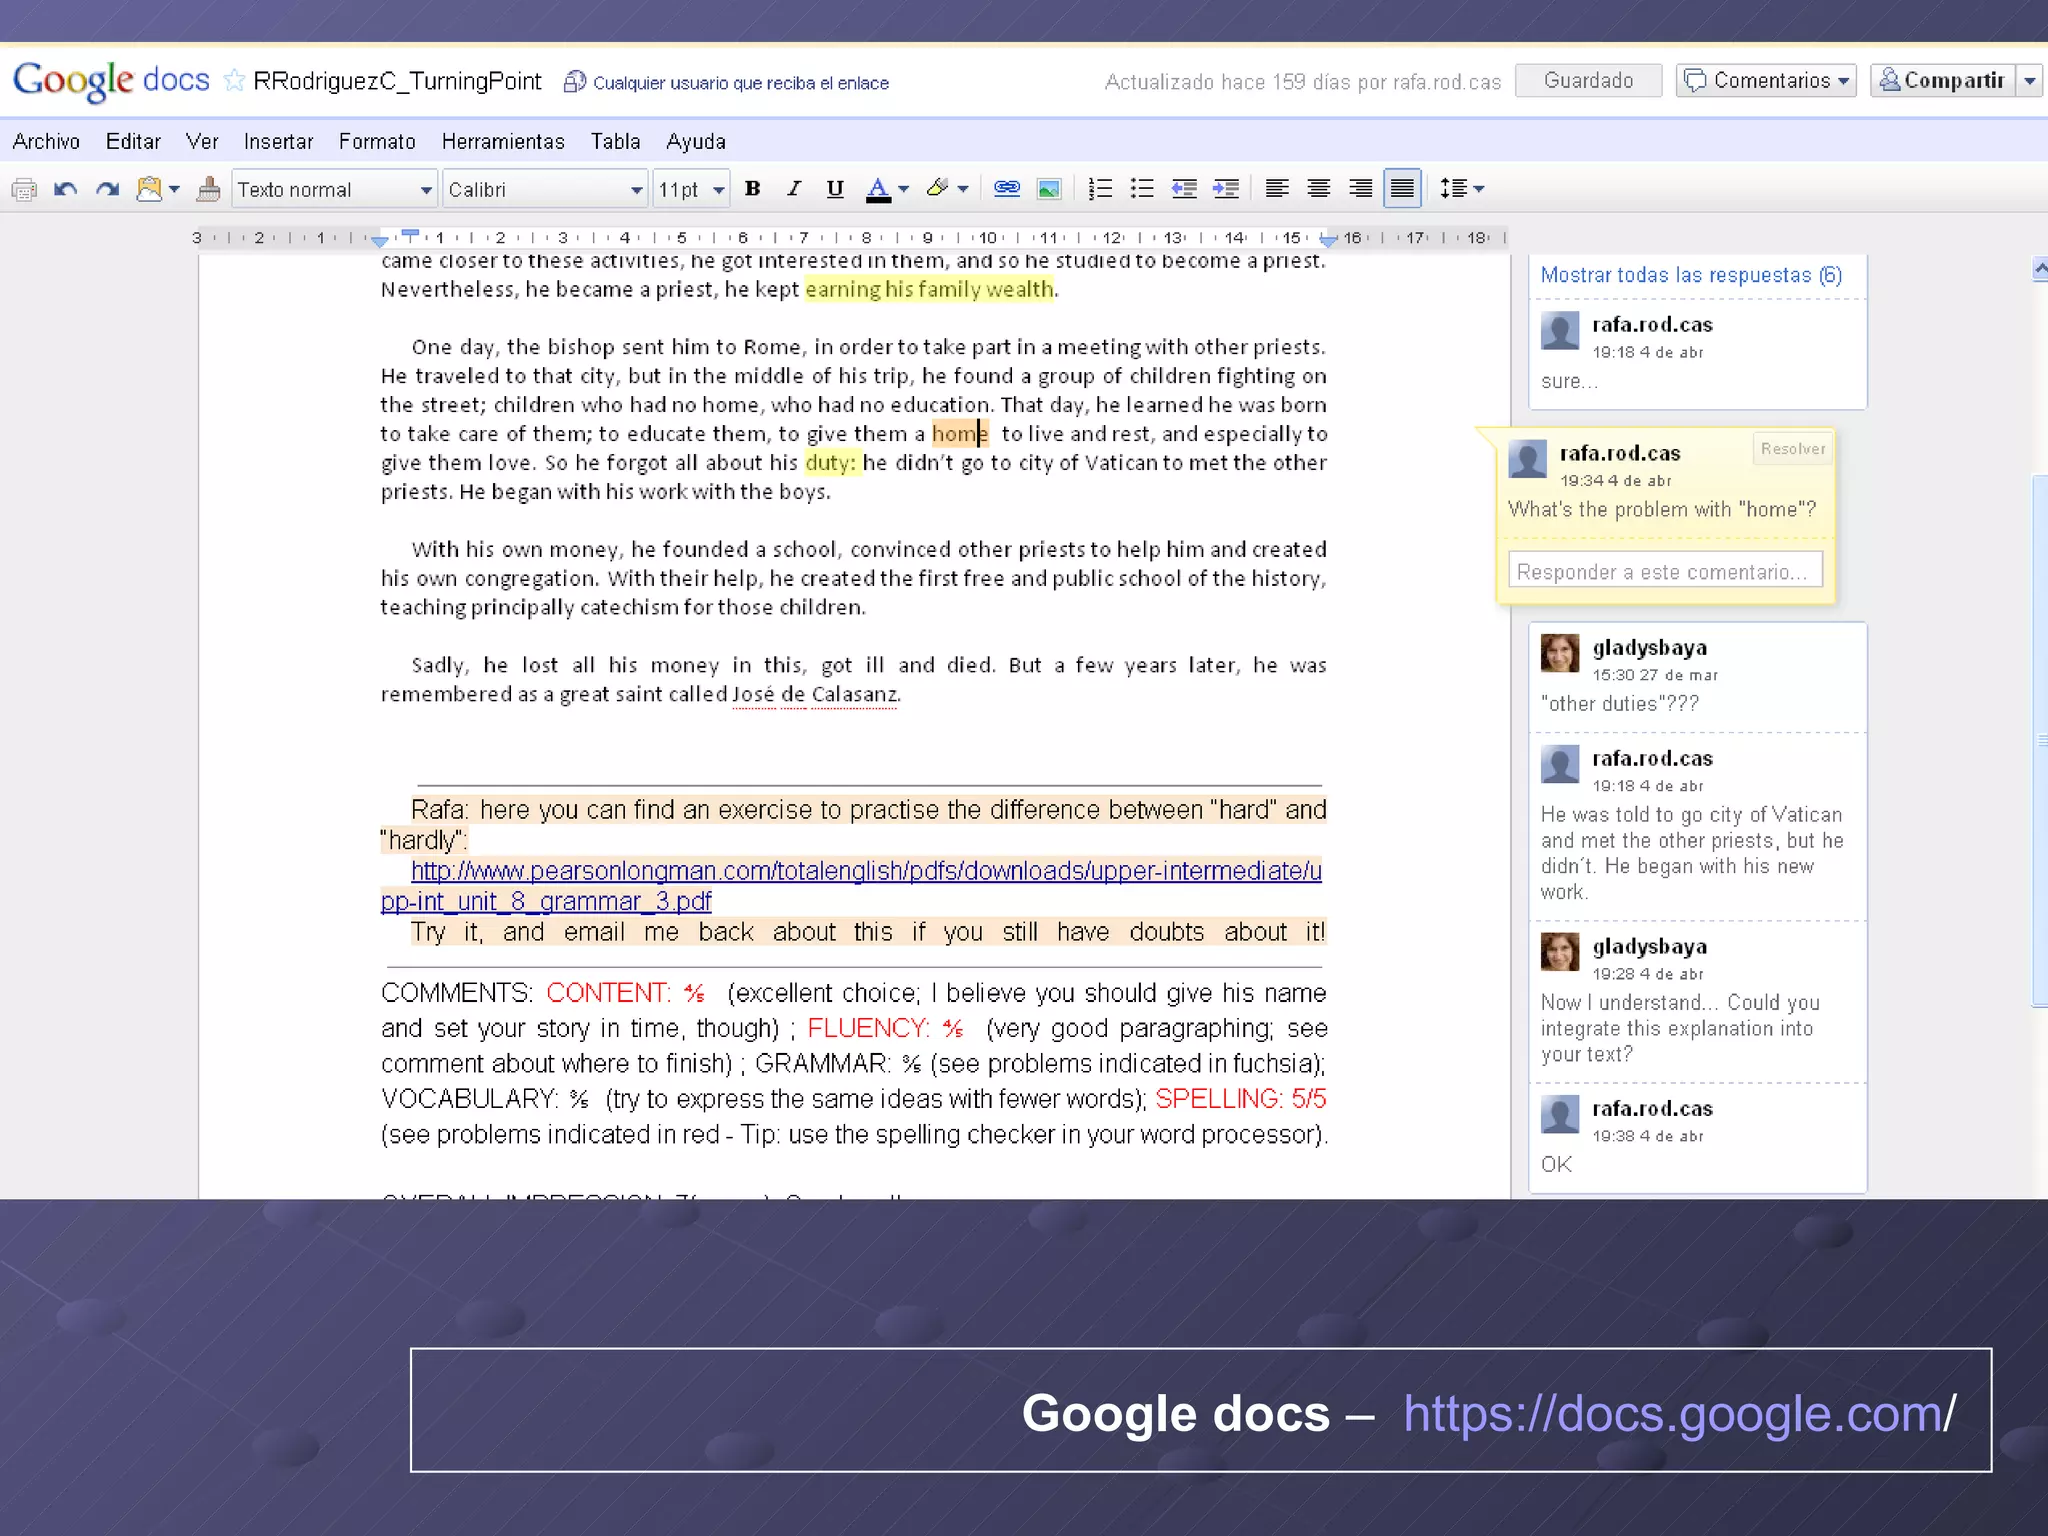Click the Guardado button

(x=1588, y=81)
